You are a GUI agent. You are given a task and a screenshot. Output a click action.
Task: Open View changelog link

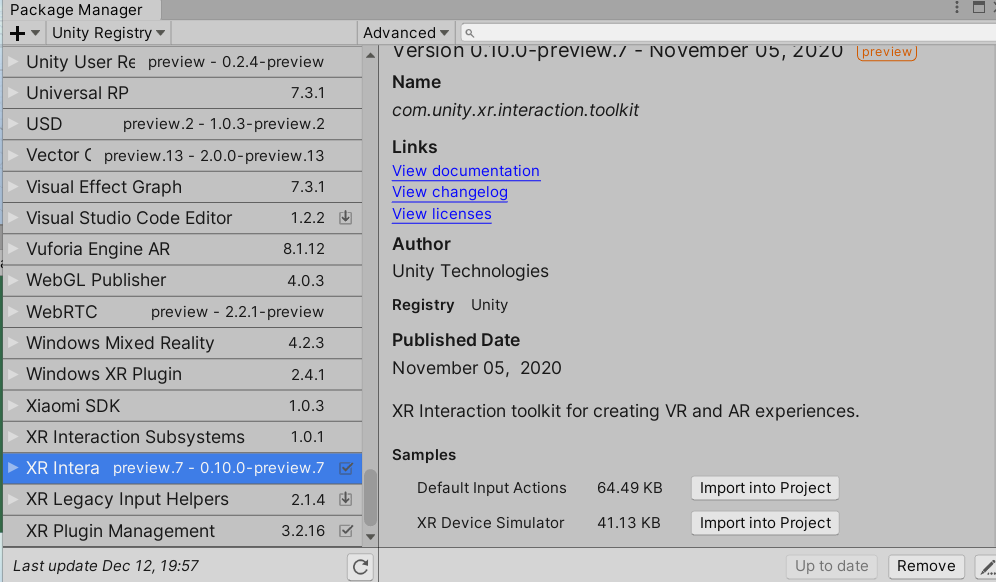450,192
